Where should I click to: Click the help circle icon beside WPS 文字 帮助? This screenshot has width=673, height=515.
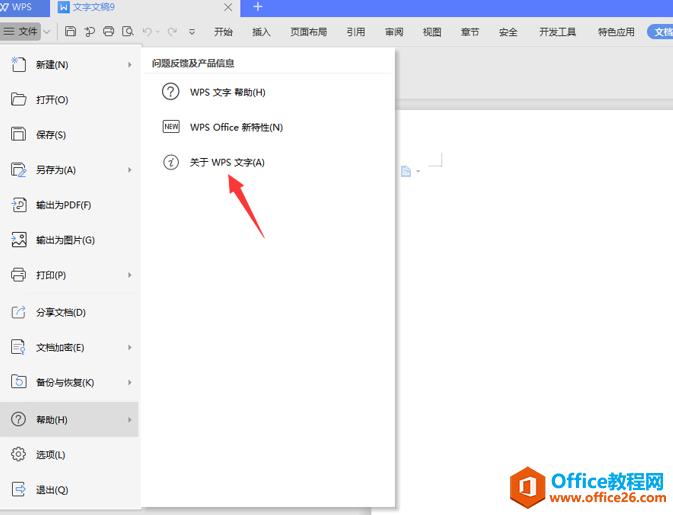coord(170,91)
